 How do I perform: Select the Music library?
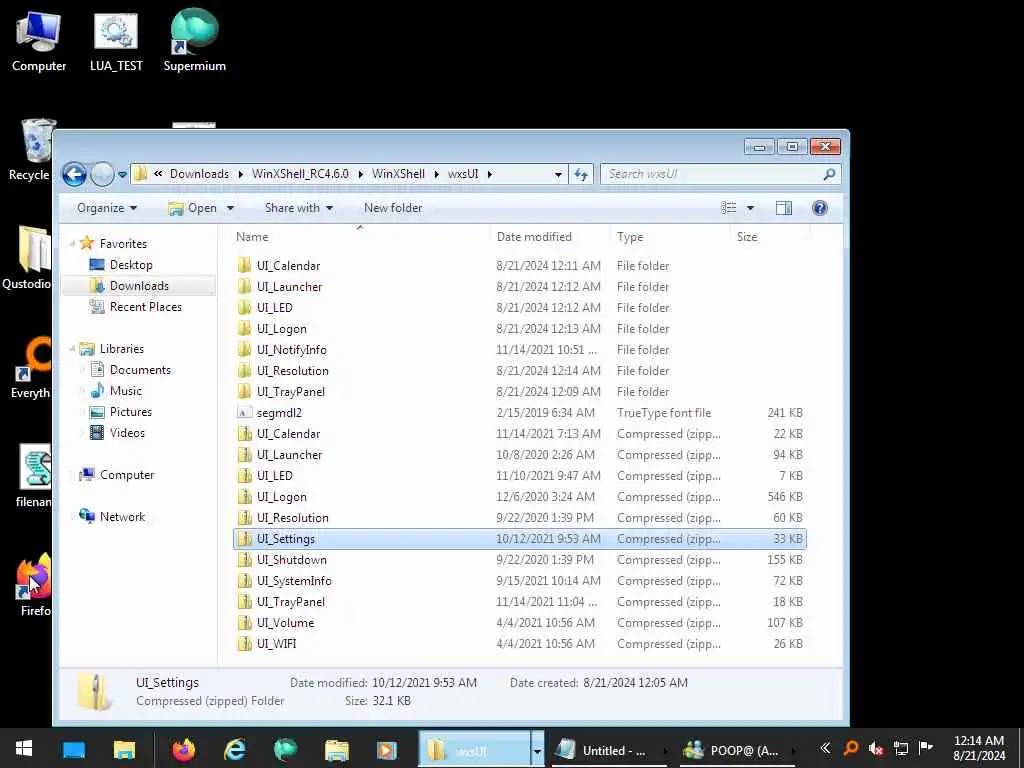click(x=125, y=391)
